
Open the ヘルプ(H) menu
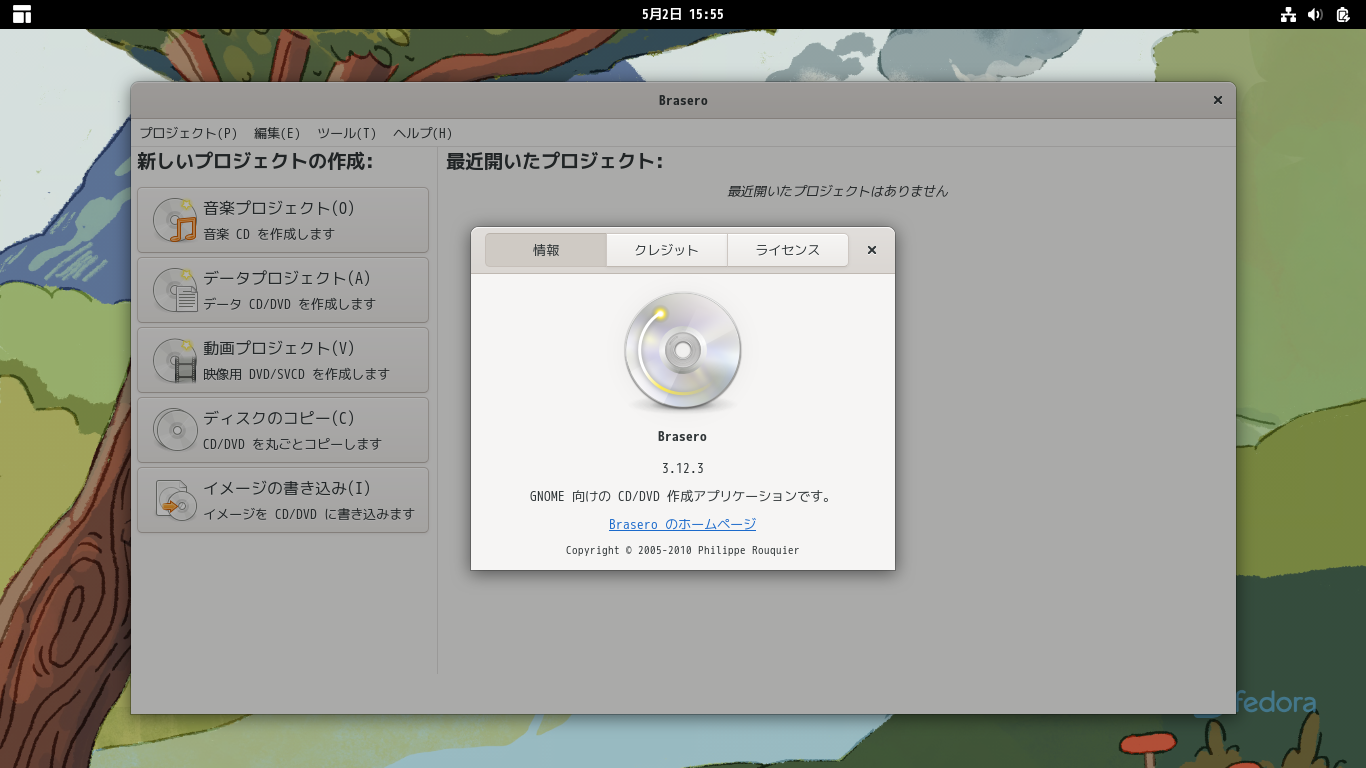tap(423, 133)
